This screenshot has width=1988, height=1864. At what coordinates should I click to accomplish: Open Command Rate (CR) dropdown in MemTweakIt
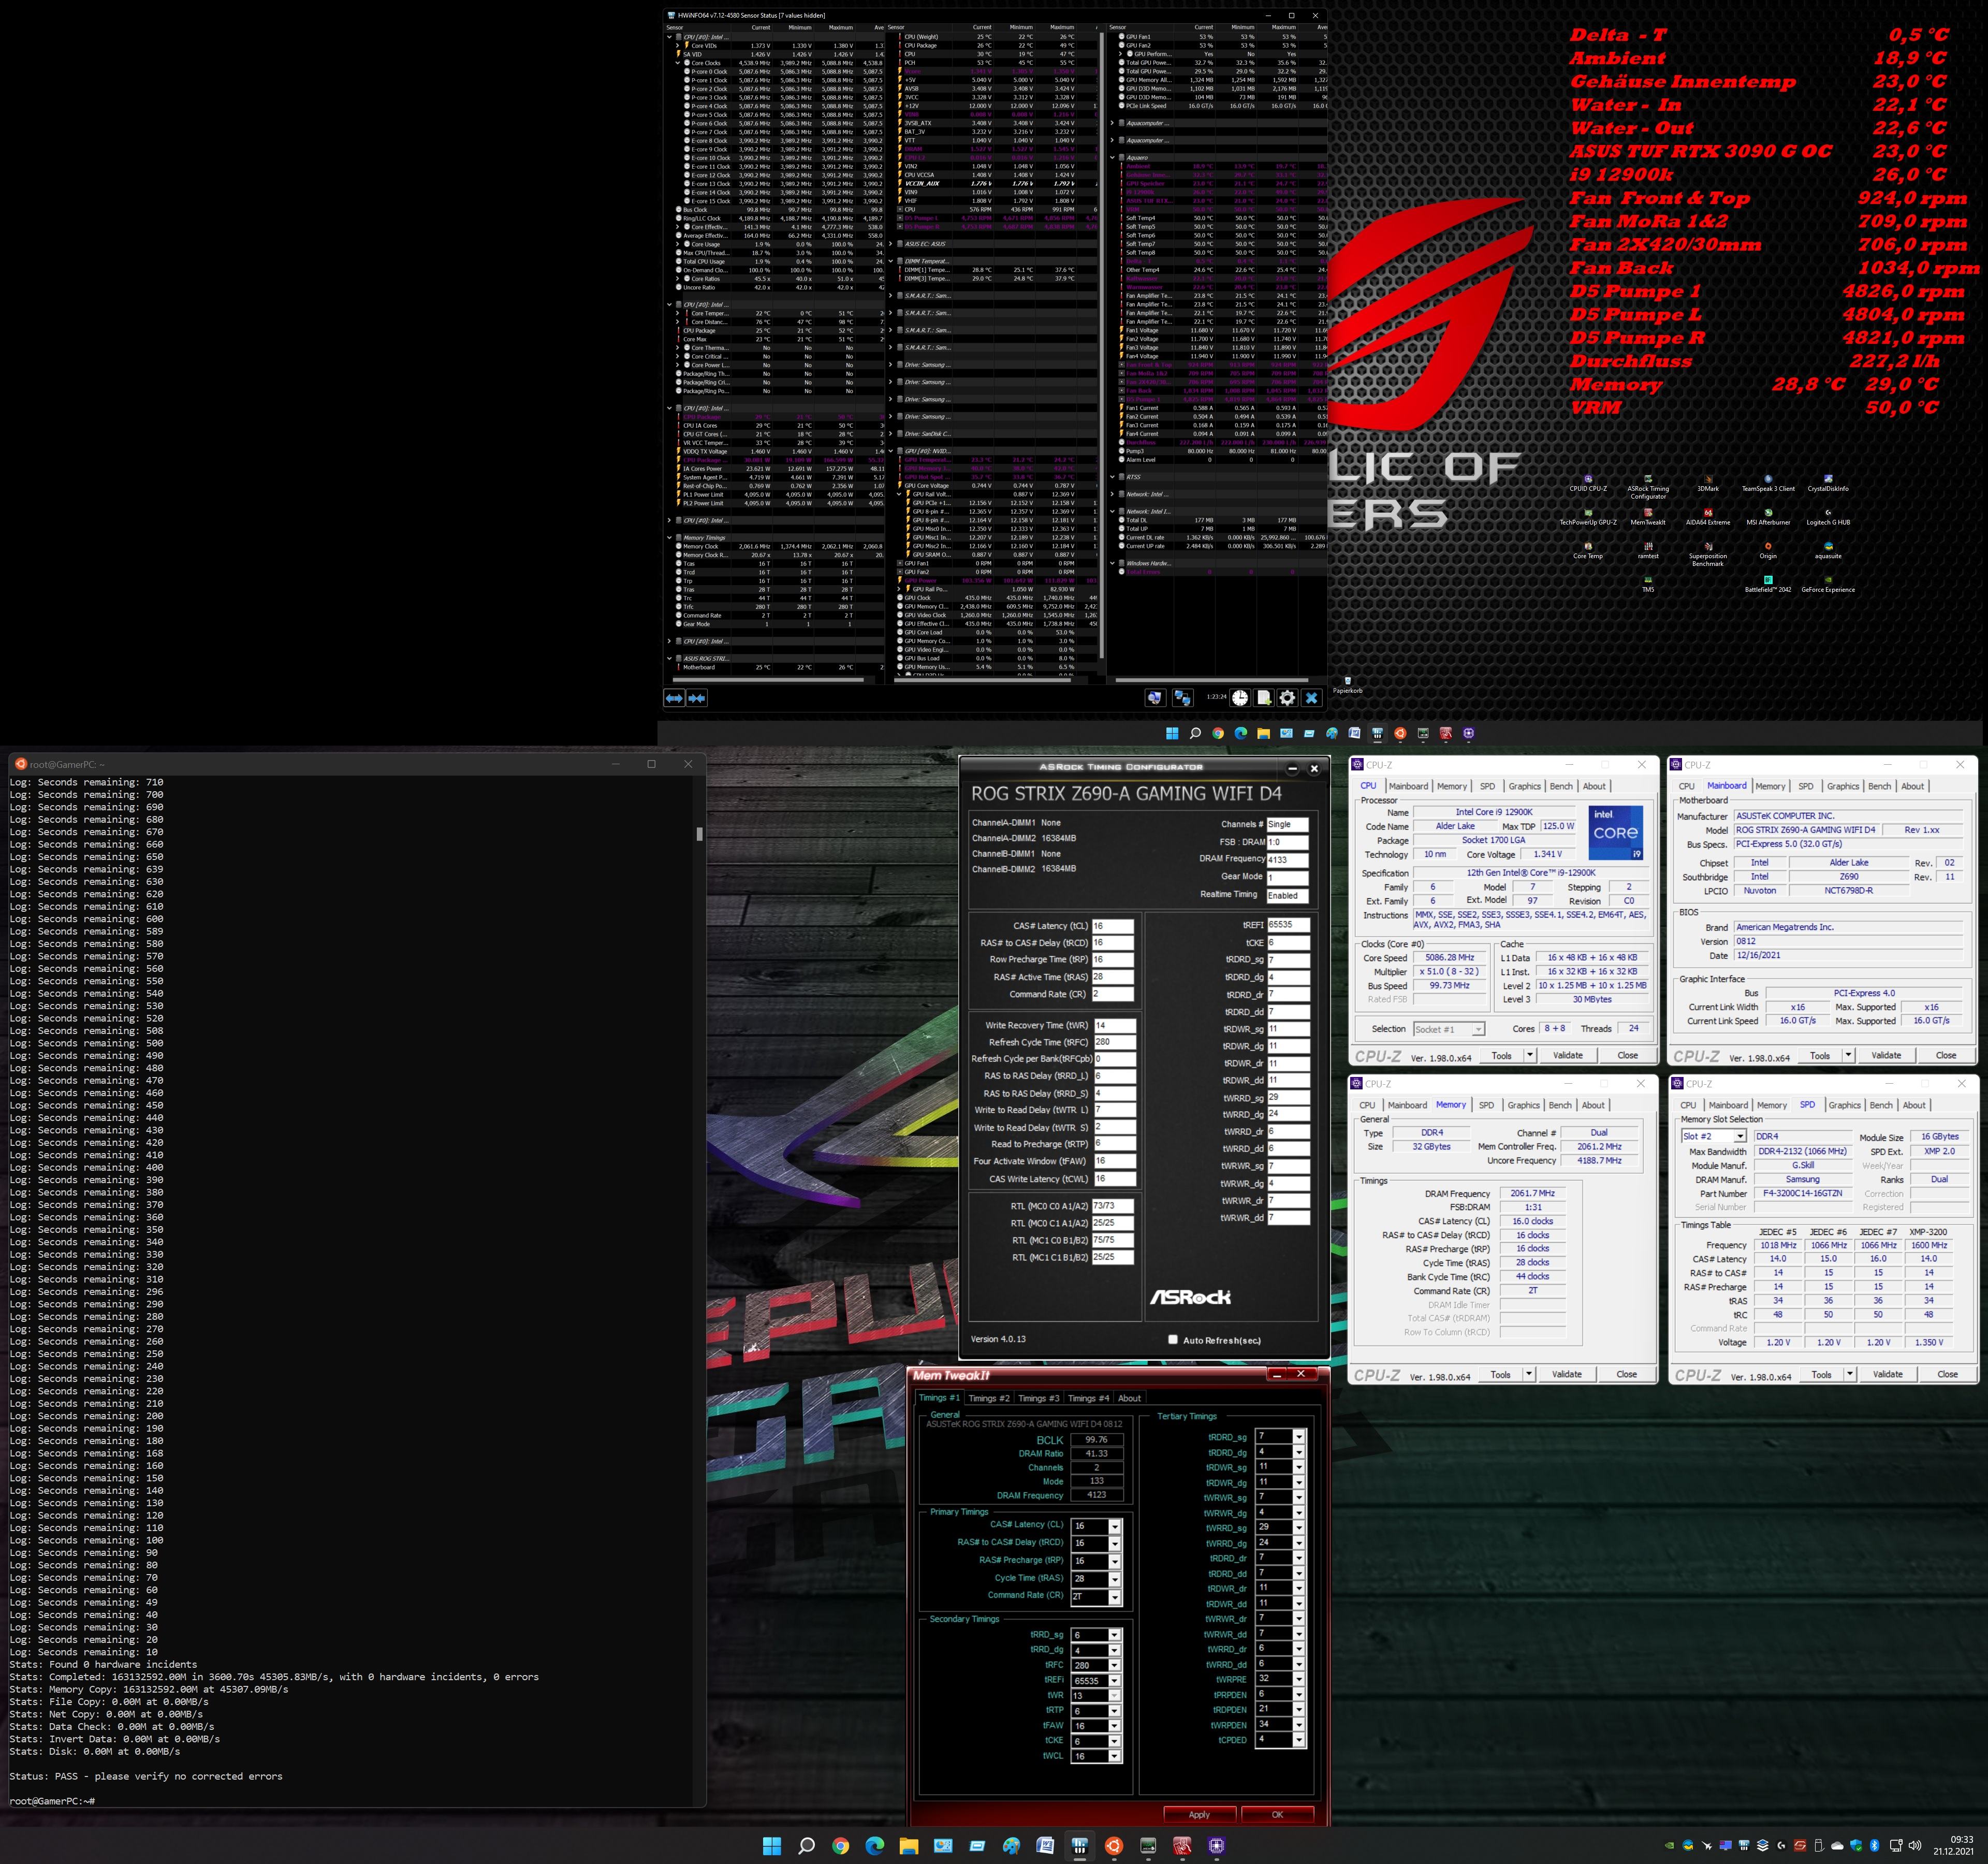tap(1115, 1596)
